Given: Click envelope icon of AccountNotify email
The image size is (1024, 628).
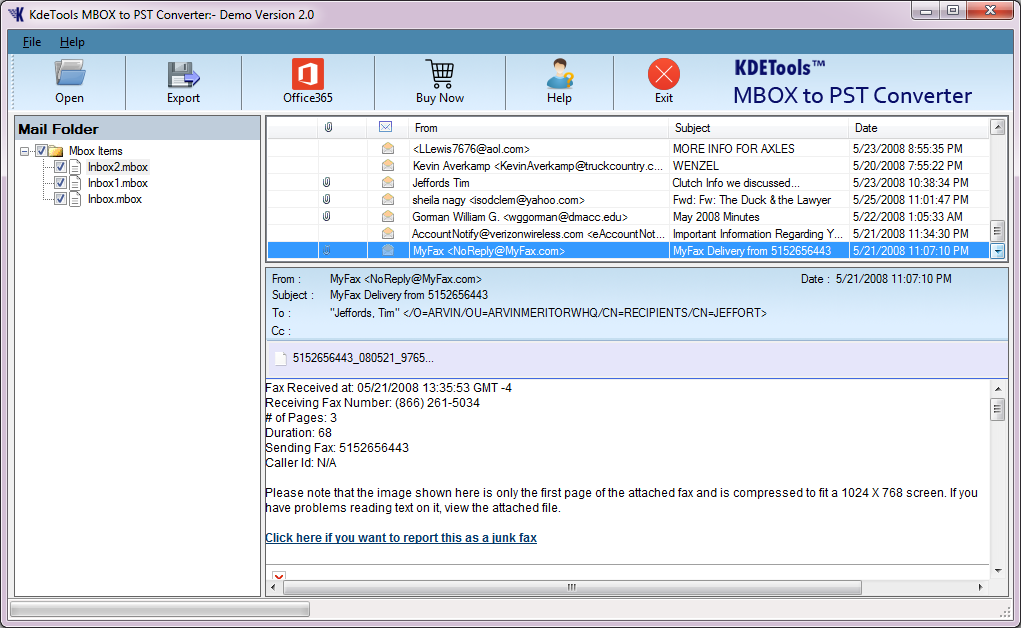Looking at the screenshot, I should [x=388, y=233].
